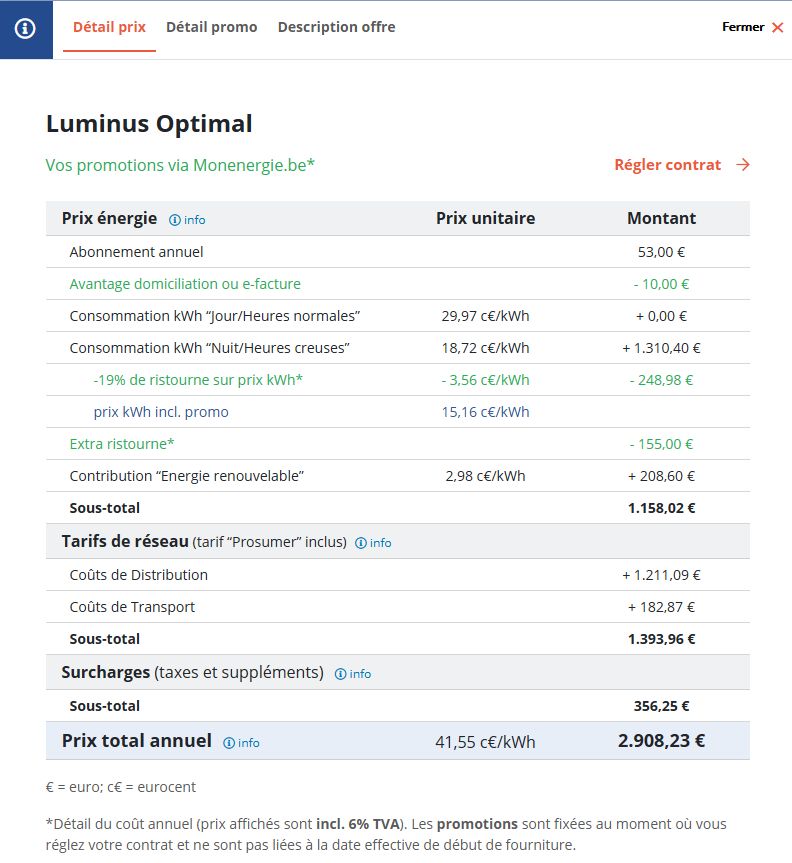Click the Montant column header
792x863 pixels.
tap(661, 219)
